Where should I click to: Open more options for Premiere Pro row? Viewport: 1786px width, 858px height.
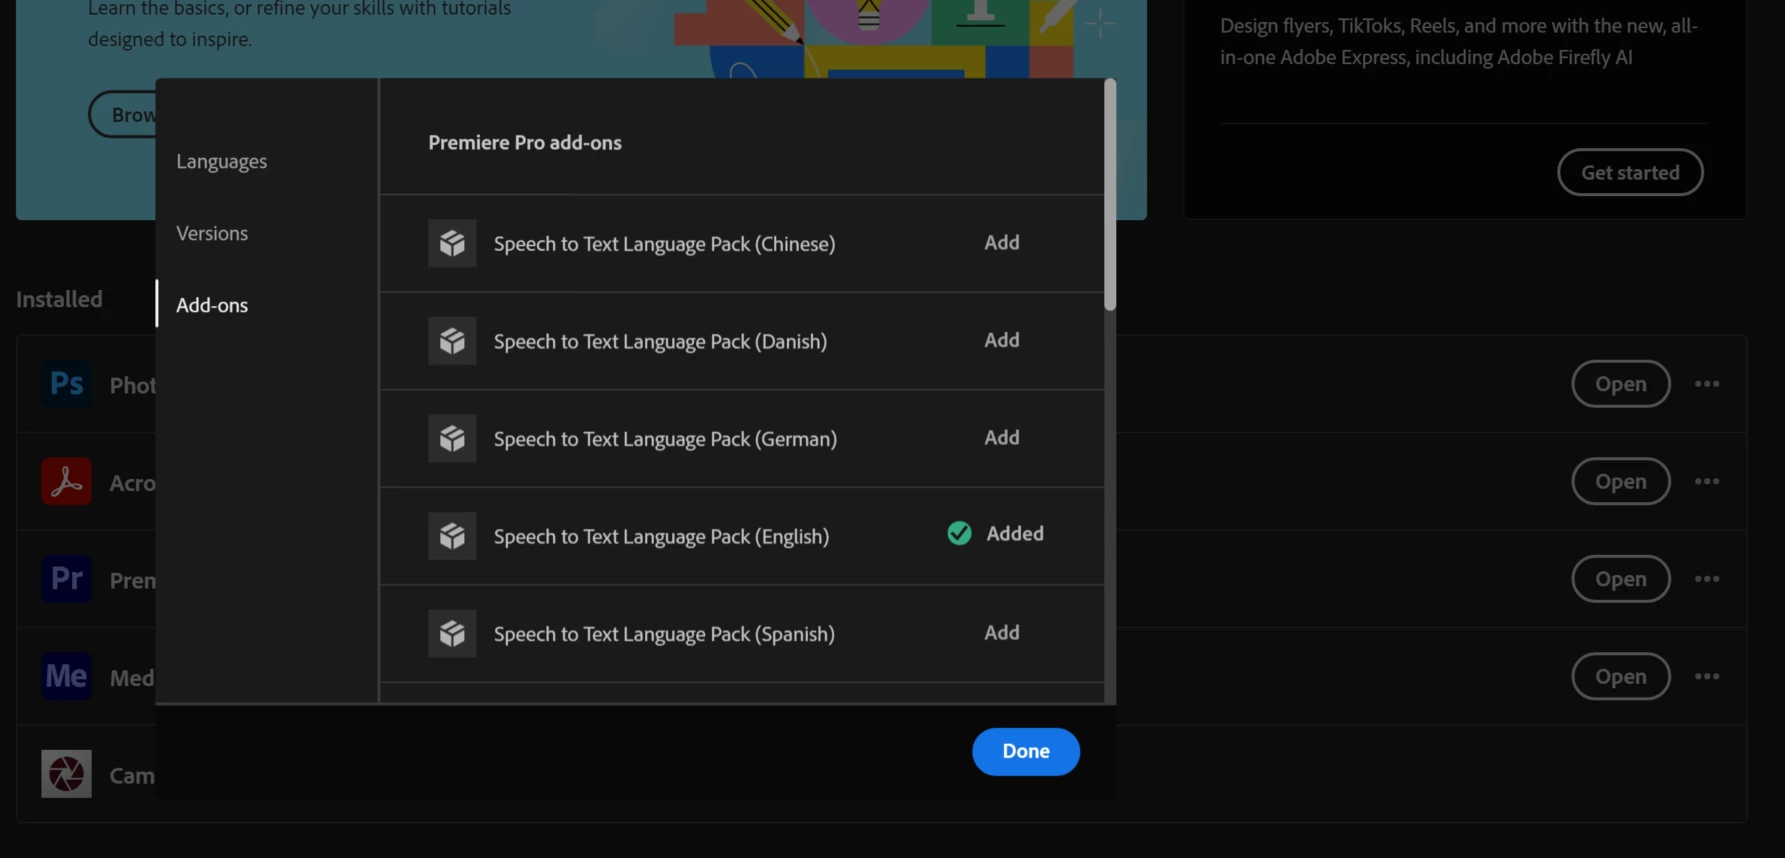coord(1707,579)
